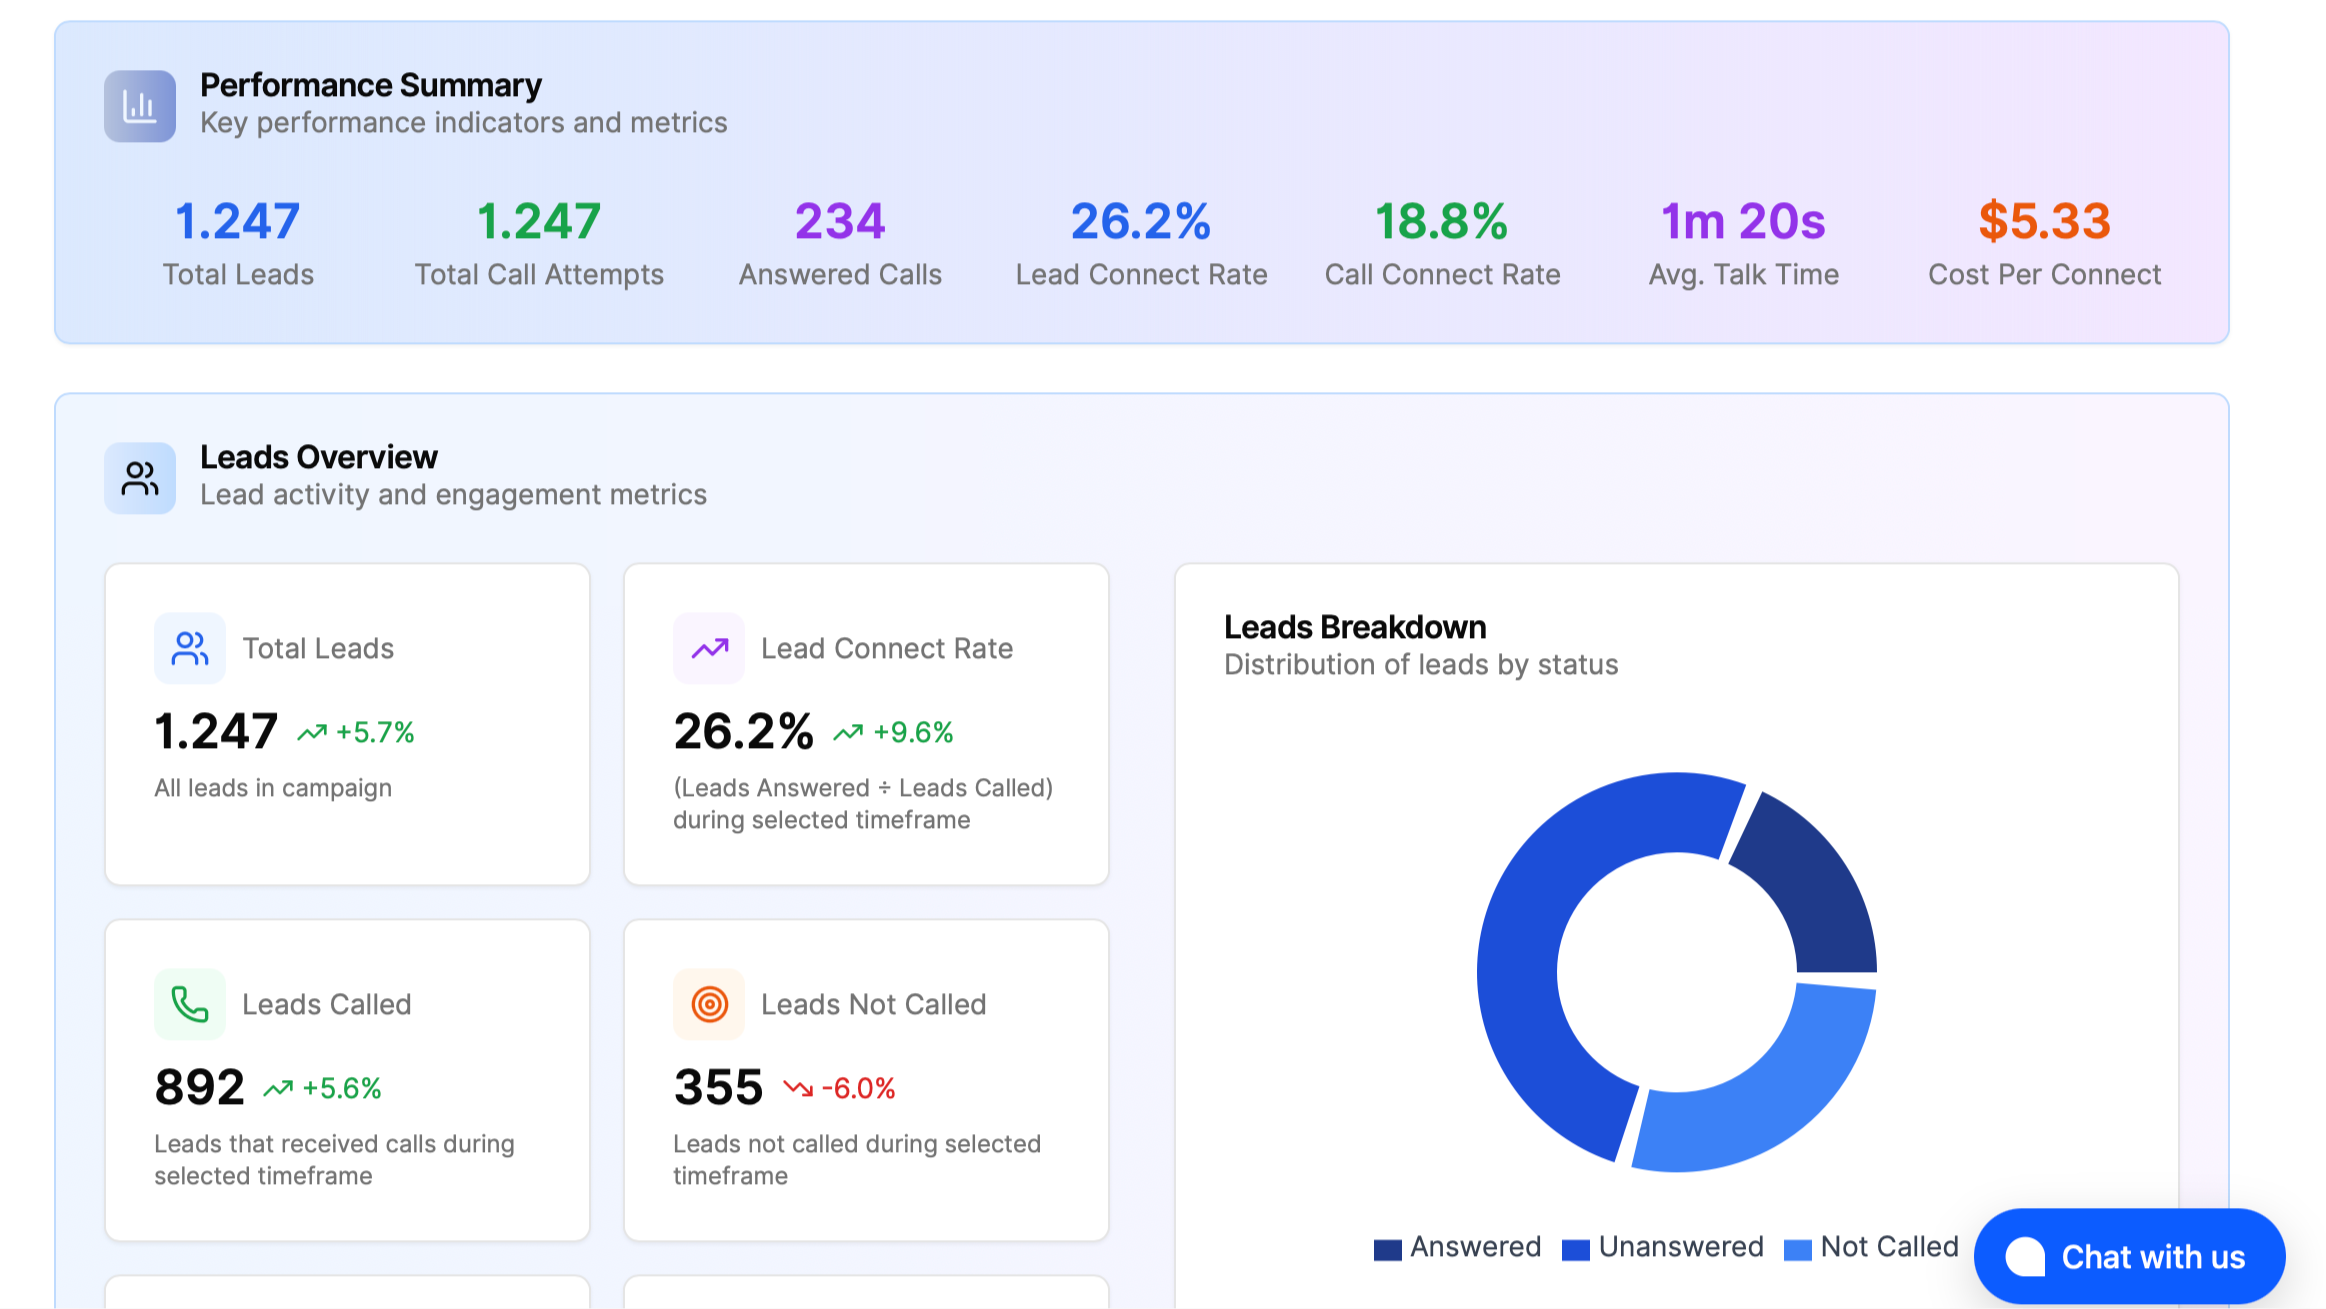Select the 892 Leads Called card
Image resolution: width=2326 pixels, height=1309 pixels.
pyautogui.click(x=347, y=1080)
